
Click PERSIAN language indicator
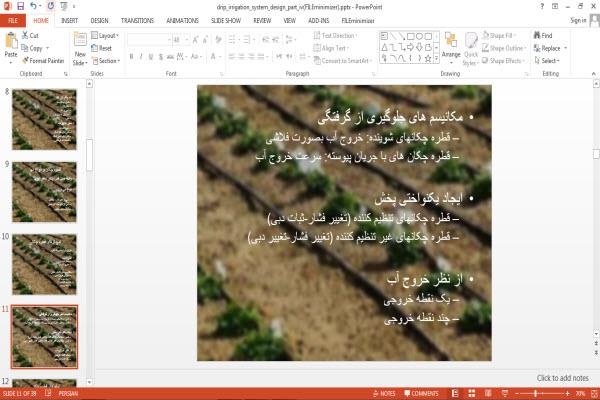coord(68,393)
